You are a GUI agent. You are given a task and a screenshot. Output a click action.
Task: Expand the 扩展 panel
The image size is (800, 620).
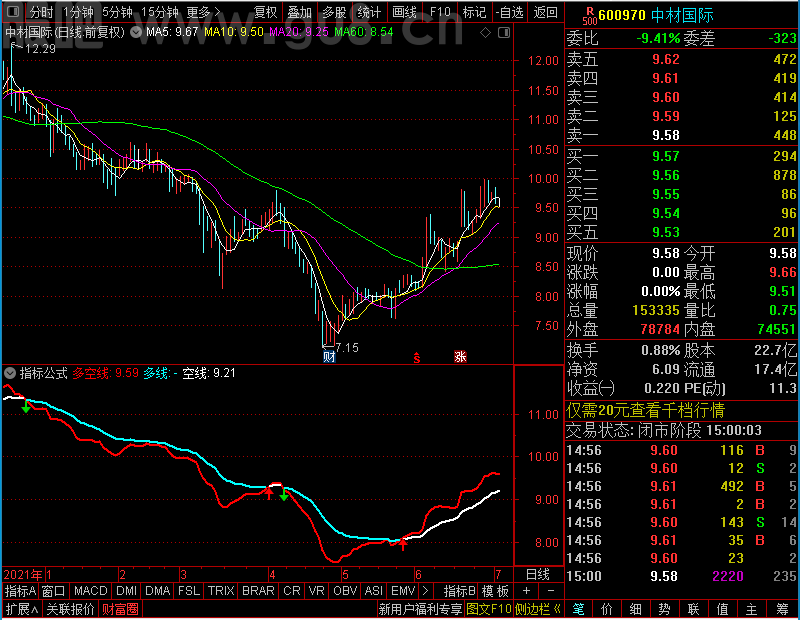[x=22, y=609]
